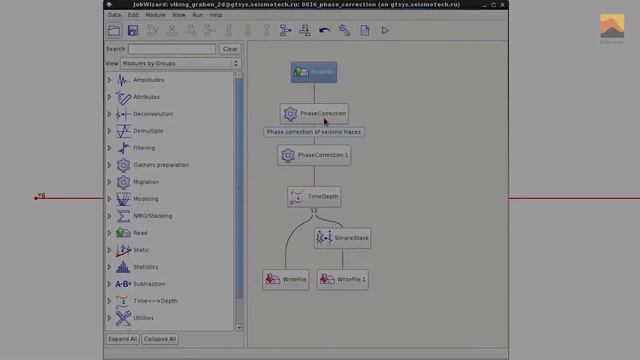Viewport: 640px width, 360px height.
Task: Select the PhaseCorrection 1 node
Action: [x=314, y=155]
